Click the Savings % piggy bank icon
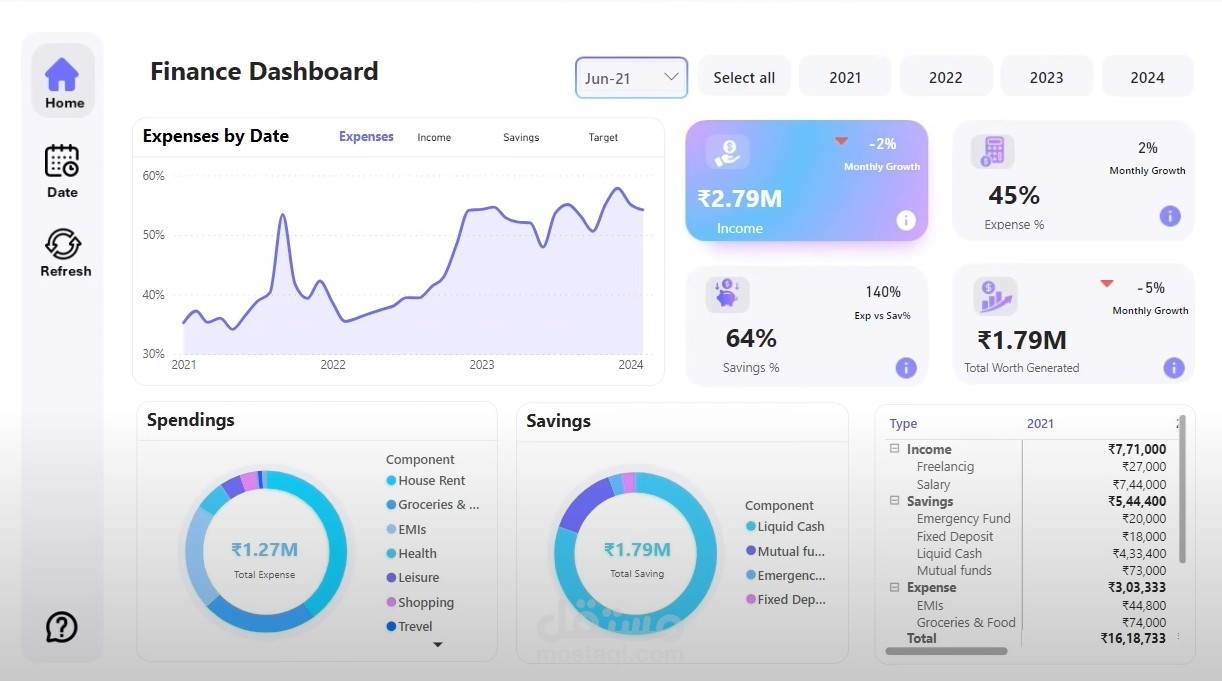1222x681 pixels. pos(727,295)
